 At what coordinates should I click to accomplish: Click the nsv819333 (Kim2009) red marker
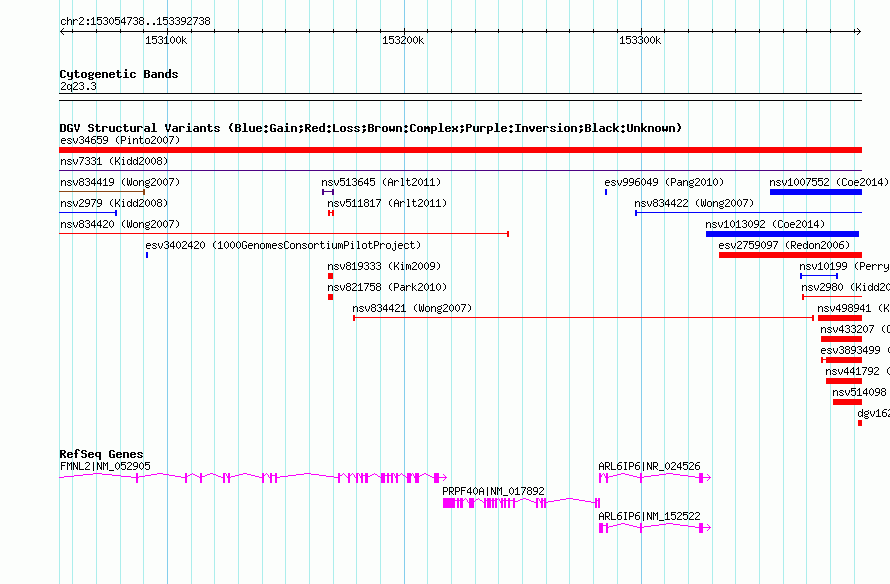tap(330, 276)
